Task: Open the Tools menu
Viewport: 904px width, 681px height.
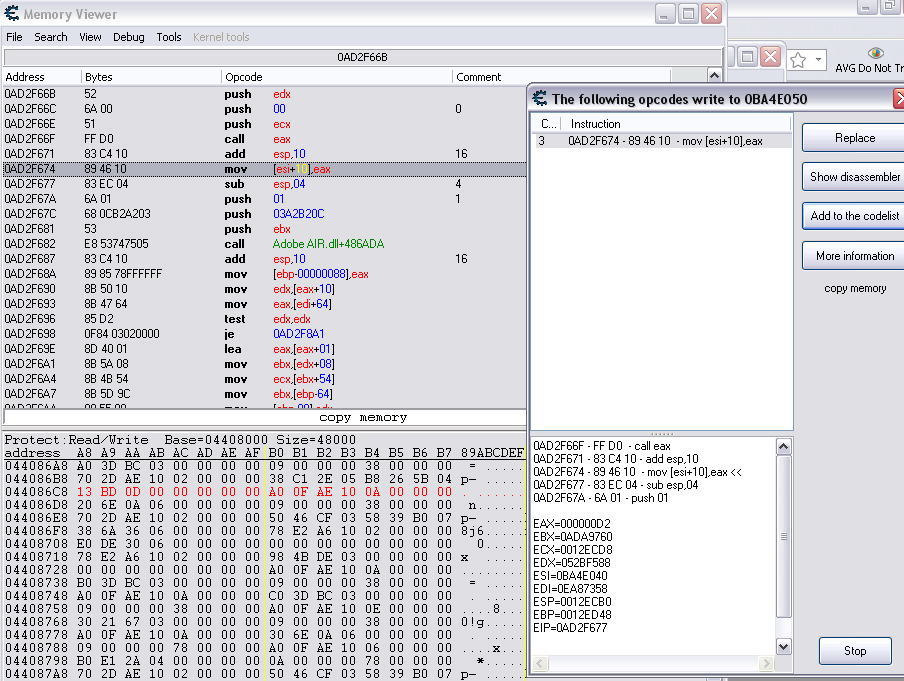Action: pos(169,37)
